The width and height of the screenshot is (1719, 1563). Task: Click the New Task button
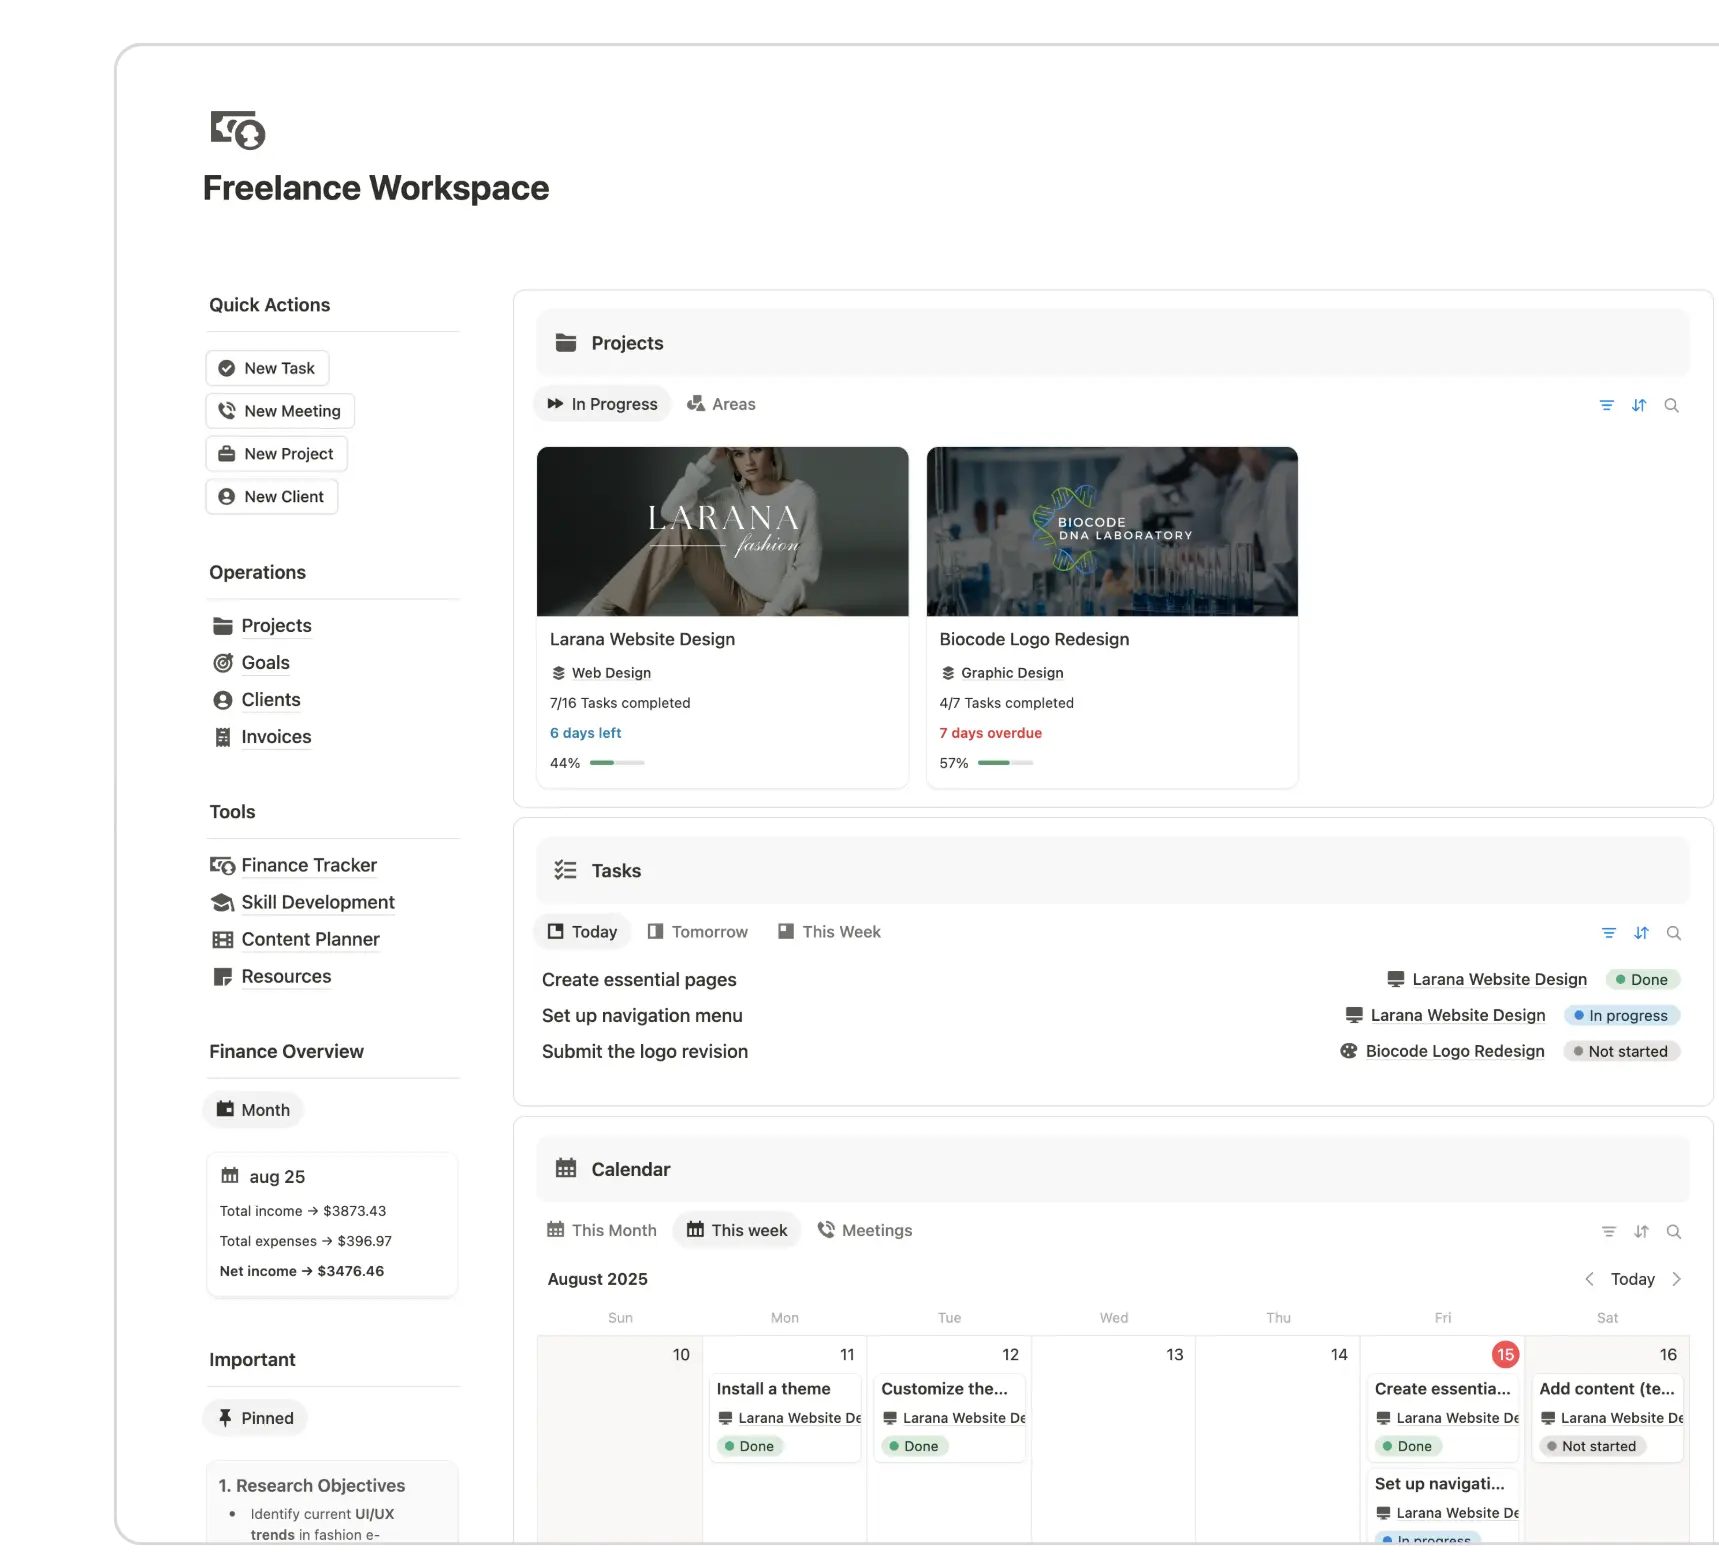click(267, 368)
